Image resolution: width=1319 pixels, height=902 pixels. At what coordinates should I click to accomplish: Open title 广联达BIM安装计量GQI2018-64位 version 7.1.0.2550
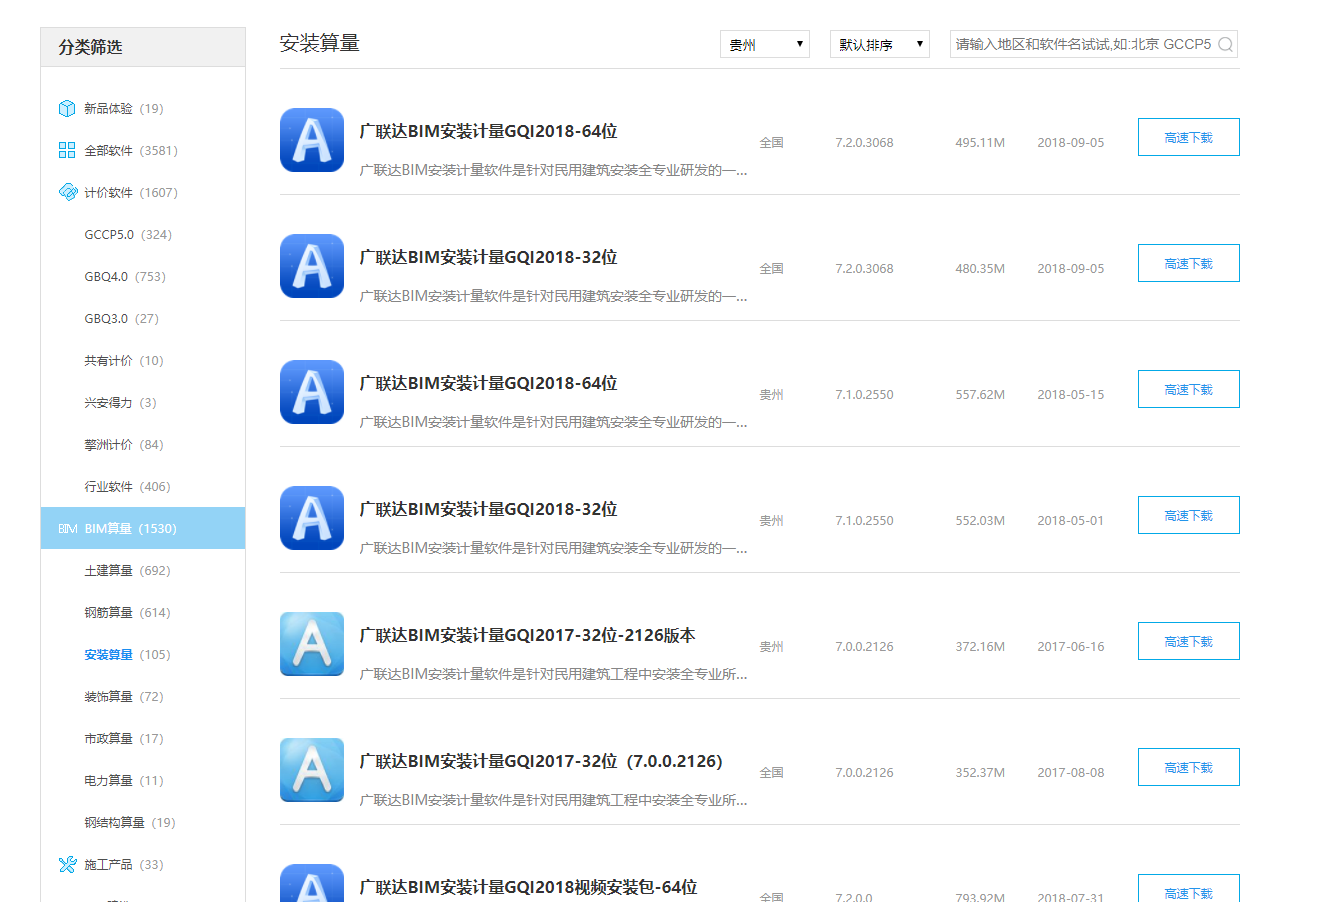pyautogui.click(x=488, y=383)
